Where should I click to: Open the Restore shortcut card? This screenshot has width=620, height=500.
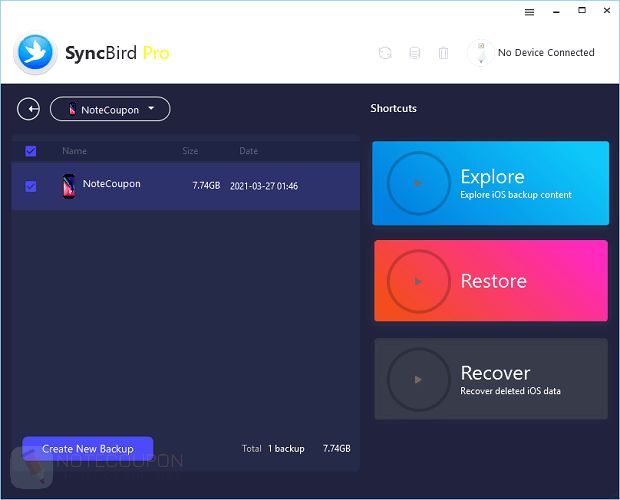coord(491,281)
